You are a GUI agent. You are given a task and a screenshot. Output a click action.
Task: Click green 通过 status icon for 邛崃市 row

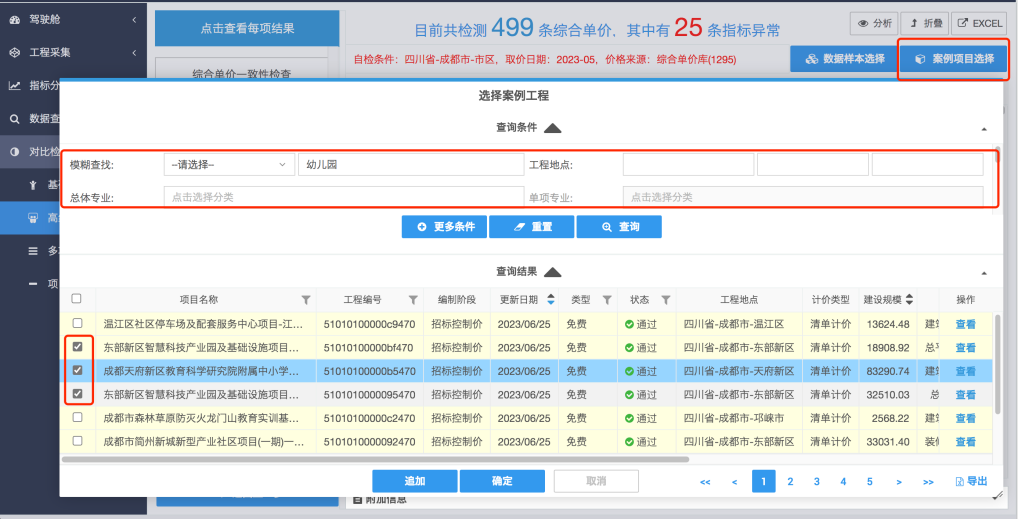click(629, 418)
